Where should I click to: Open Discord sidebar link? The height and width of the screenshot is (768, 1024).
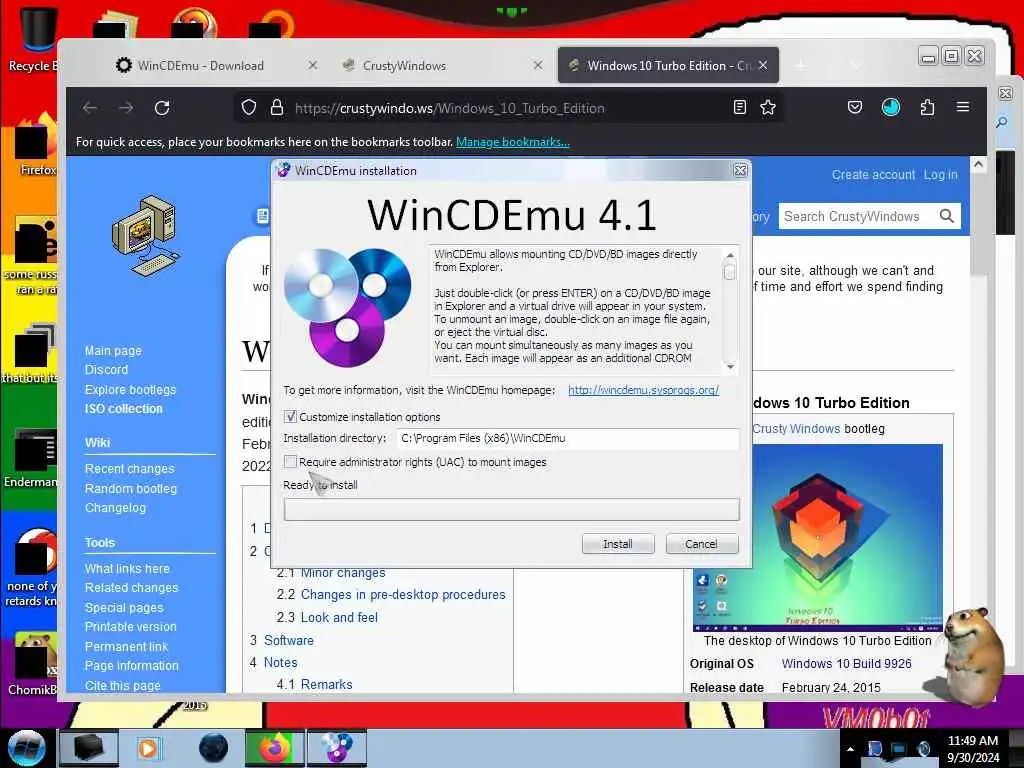click(106, 370)
